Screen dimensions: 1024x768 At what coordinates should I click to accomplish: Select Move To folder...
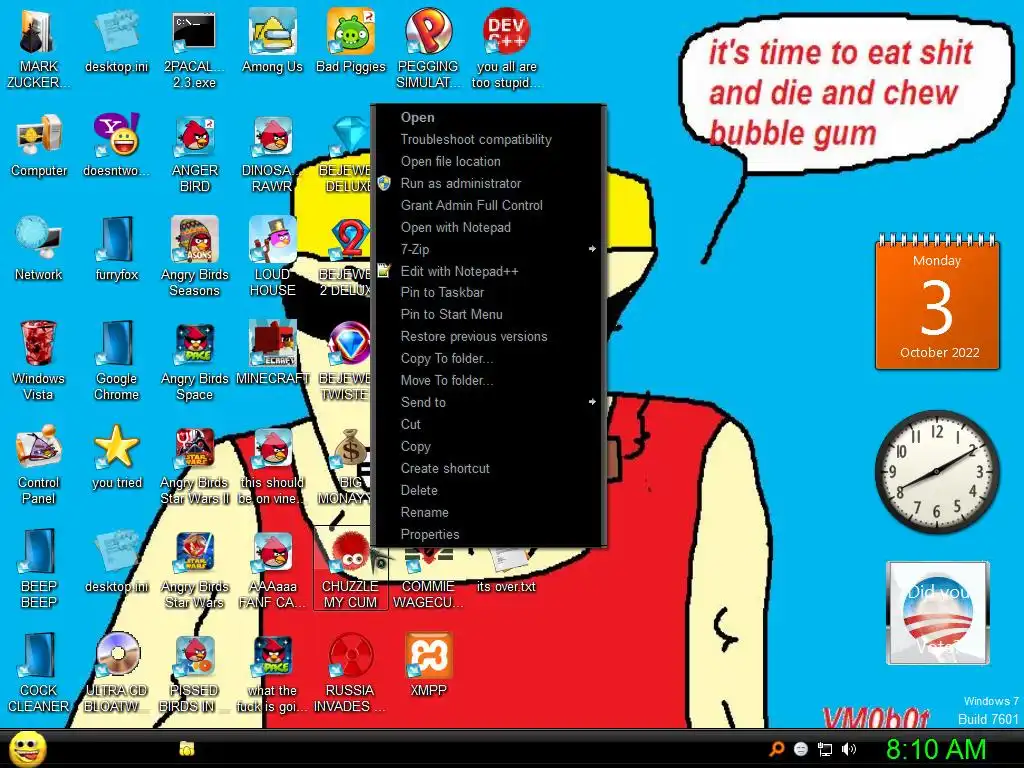pyautogui.click(x=488, y=380)
